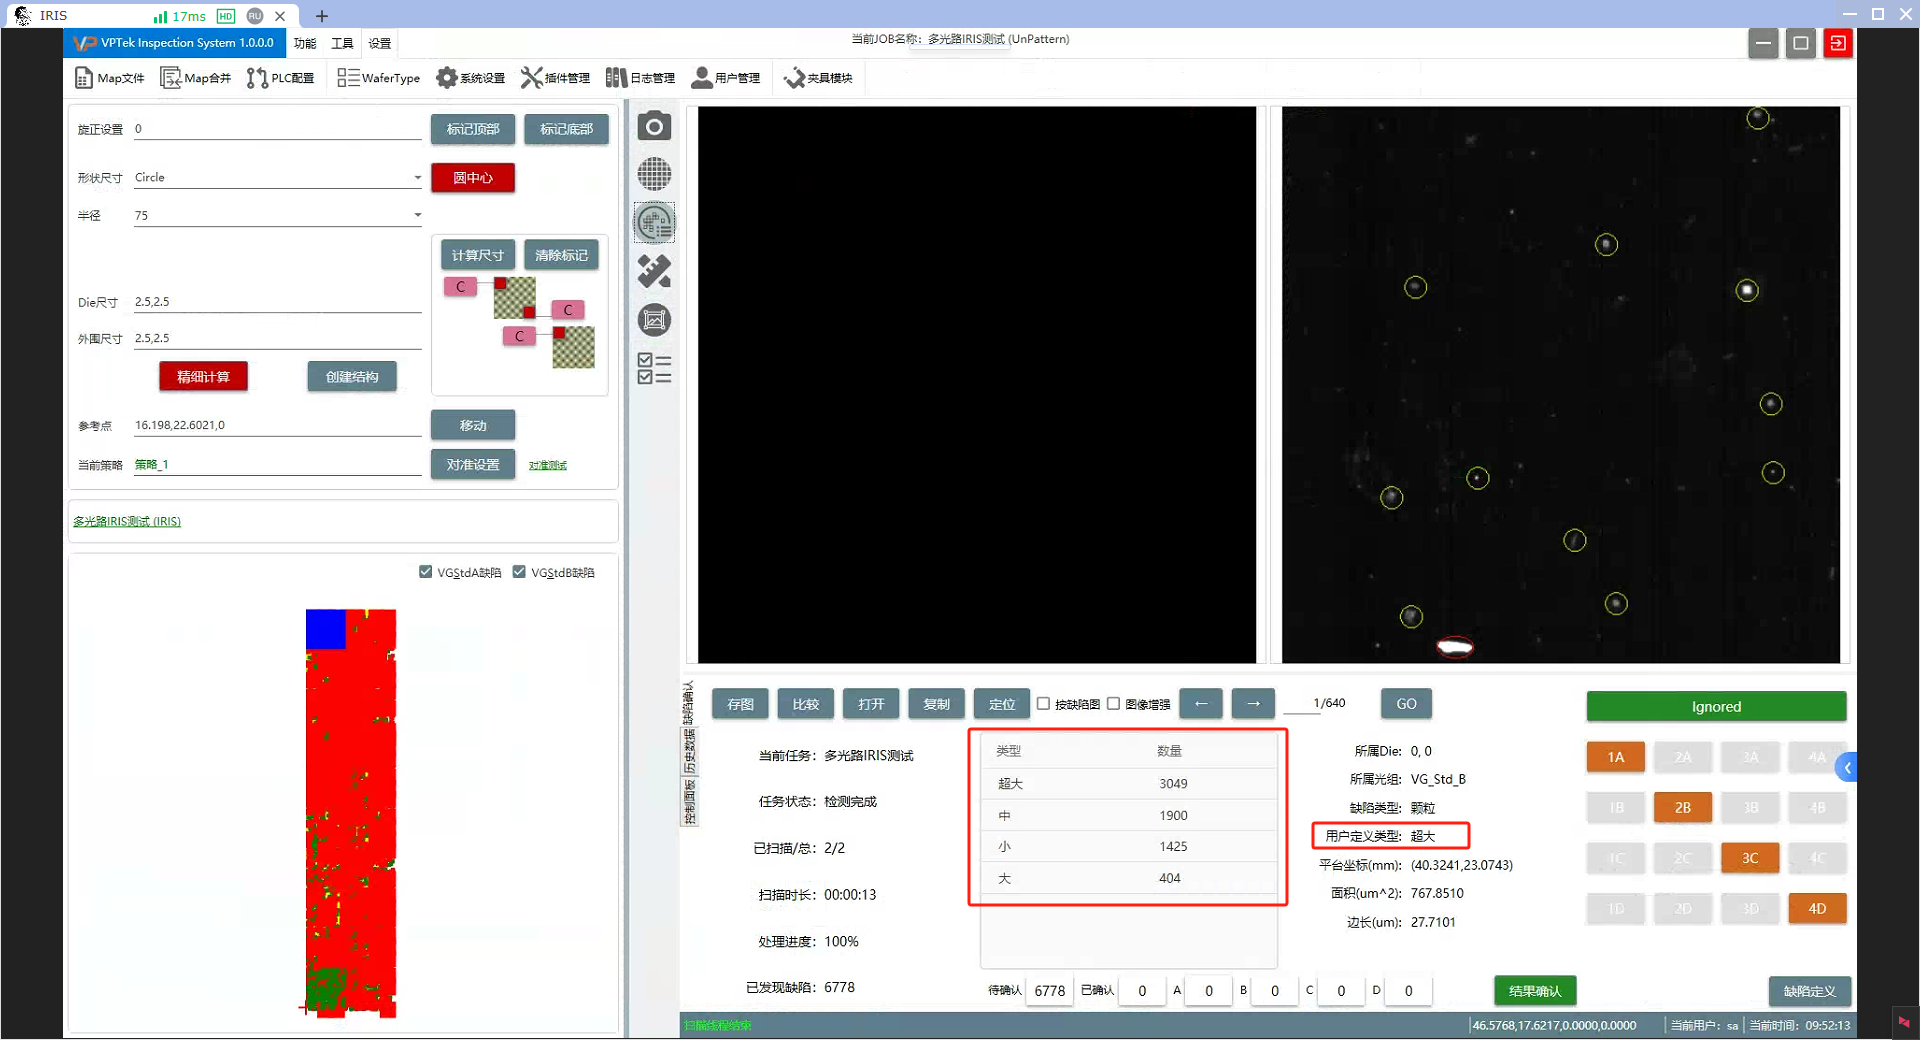Image resolution: width=1920 pixels, height=1040 pixels.
Task: Click the 对准测试 link
Action: click(x=548, y=465)
